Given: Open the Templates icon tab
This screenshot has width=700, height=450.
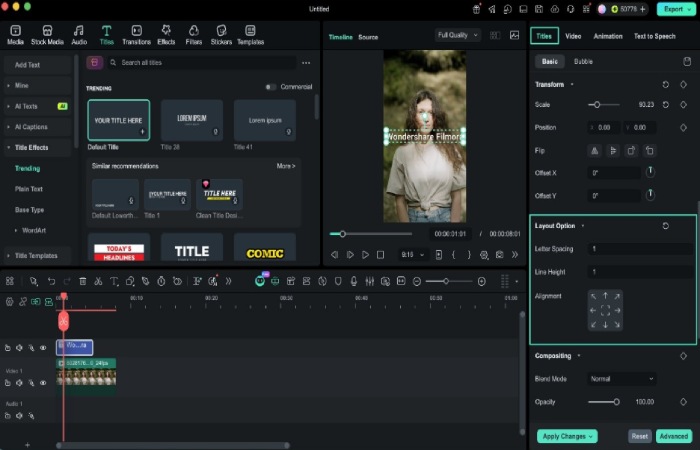Looking at the screenshot, I should coord(250,35).
